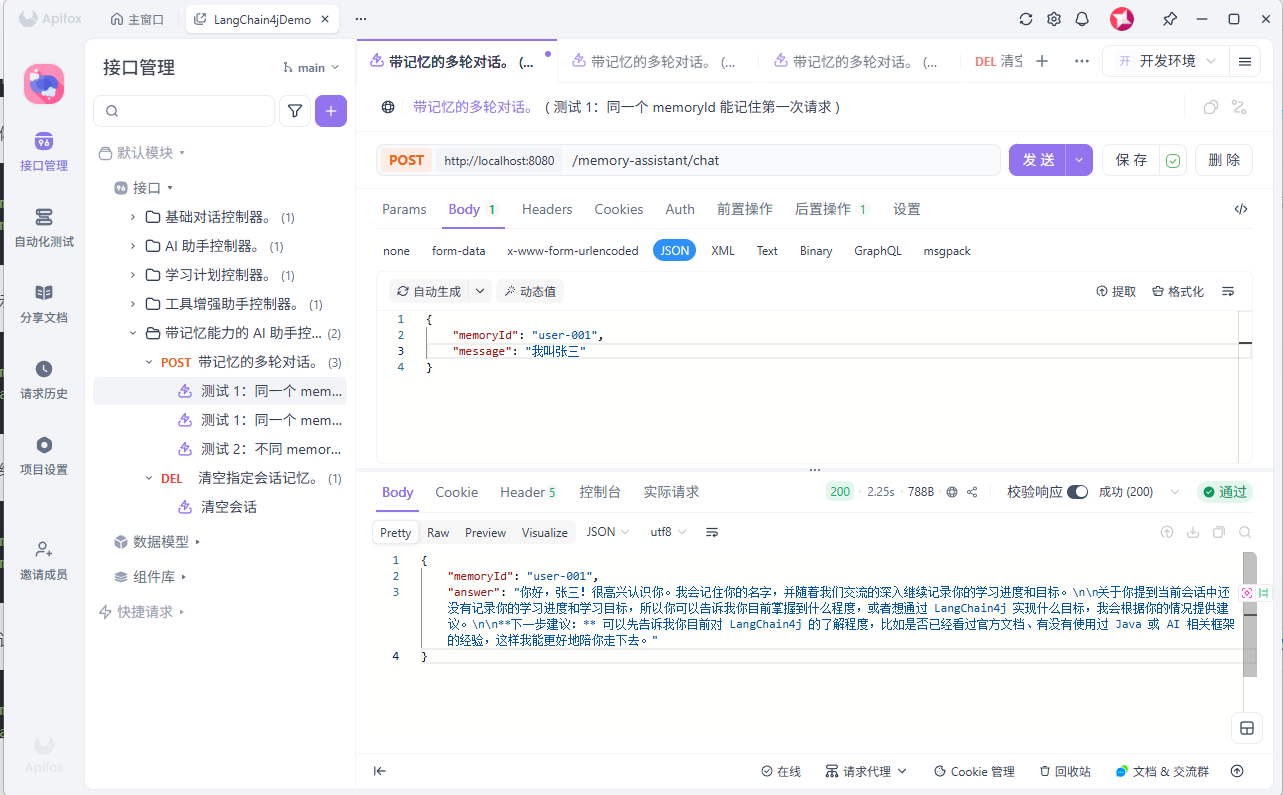Click the user avatar in title bar
The height and width of the screenshot is (795, 1283).
[1122, 19]
